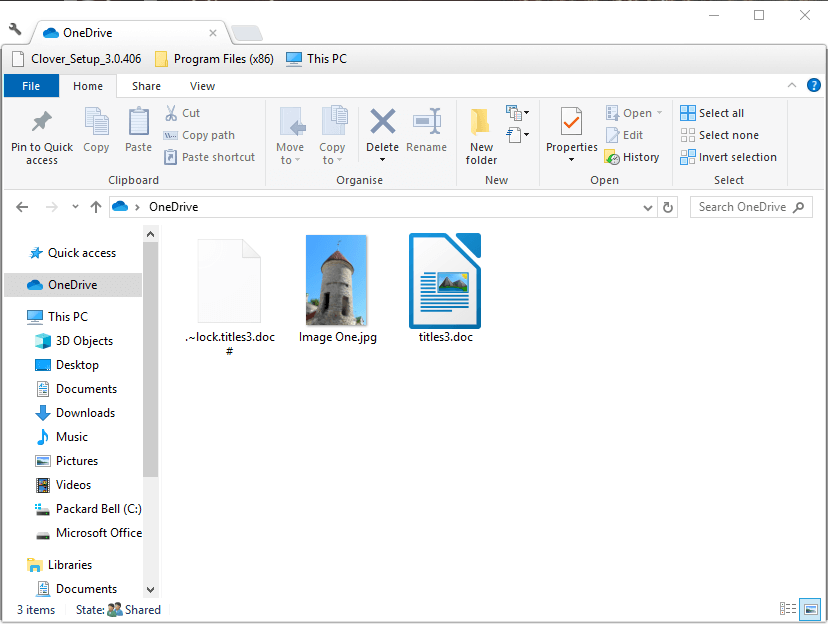Switch to the Home ribbon tab
Screen dimensions: 828x624
tap(88, 86)
